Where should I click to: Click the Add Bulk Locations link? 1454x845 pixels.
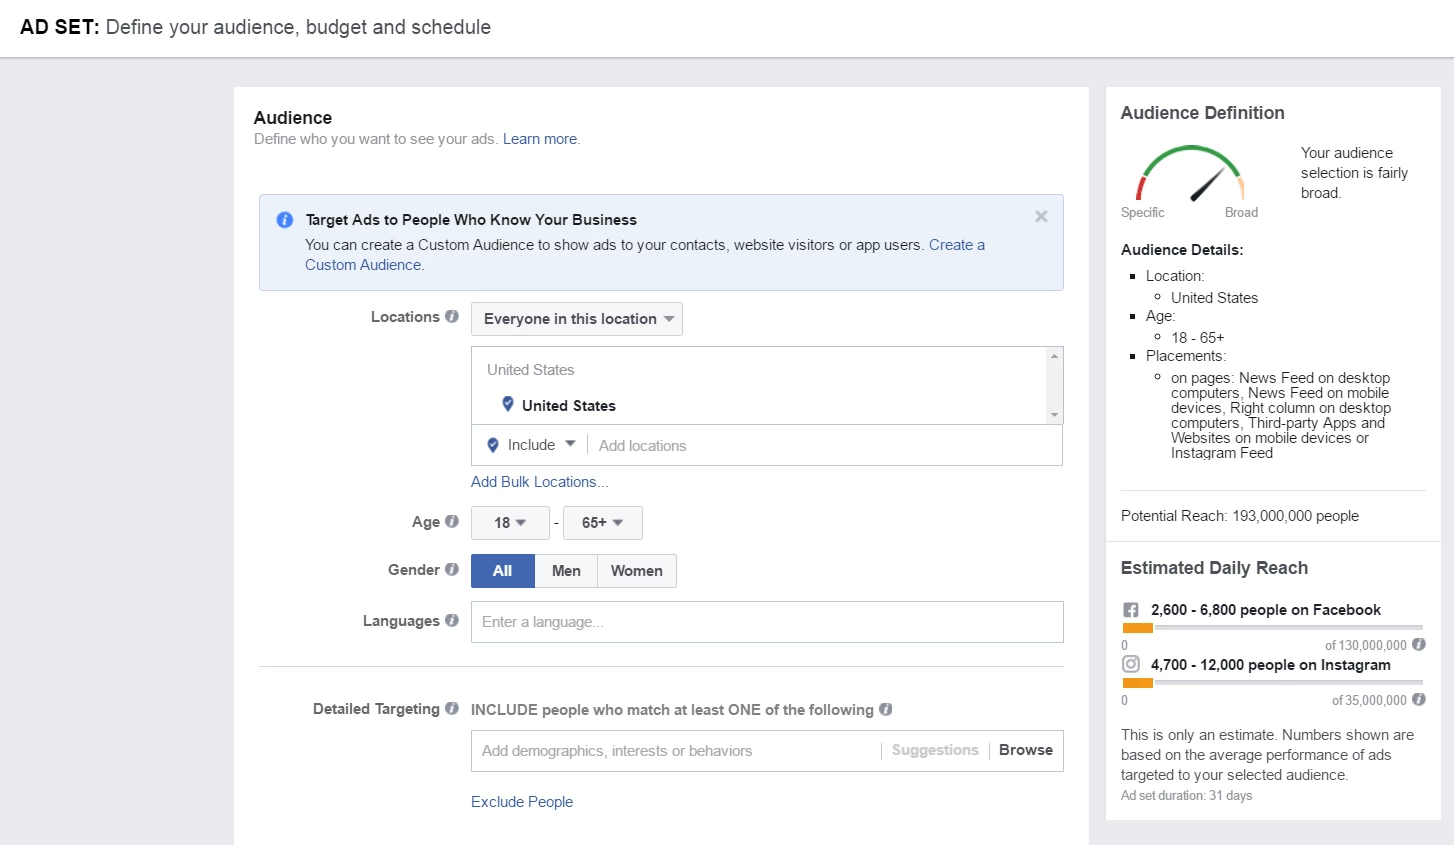coord(539,482)
